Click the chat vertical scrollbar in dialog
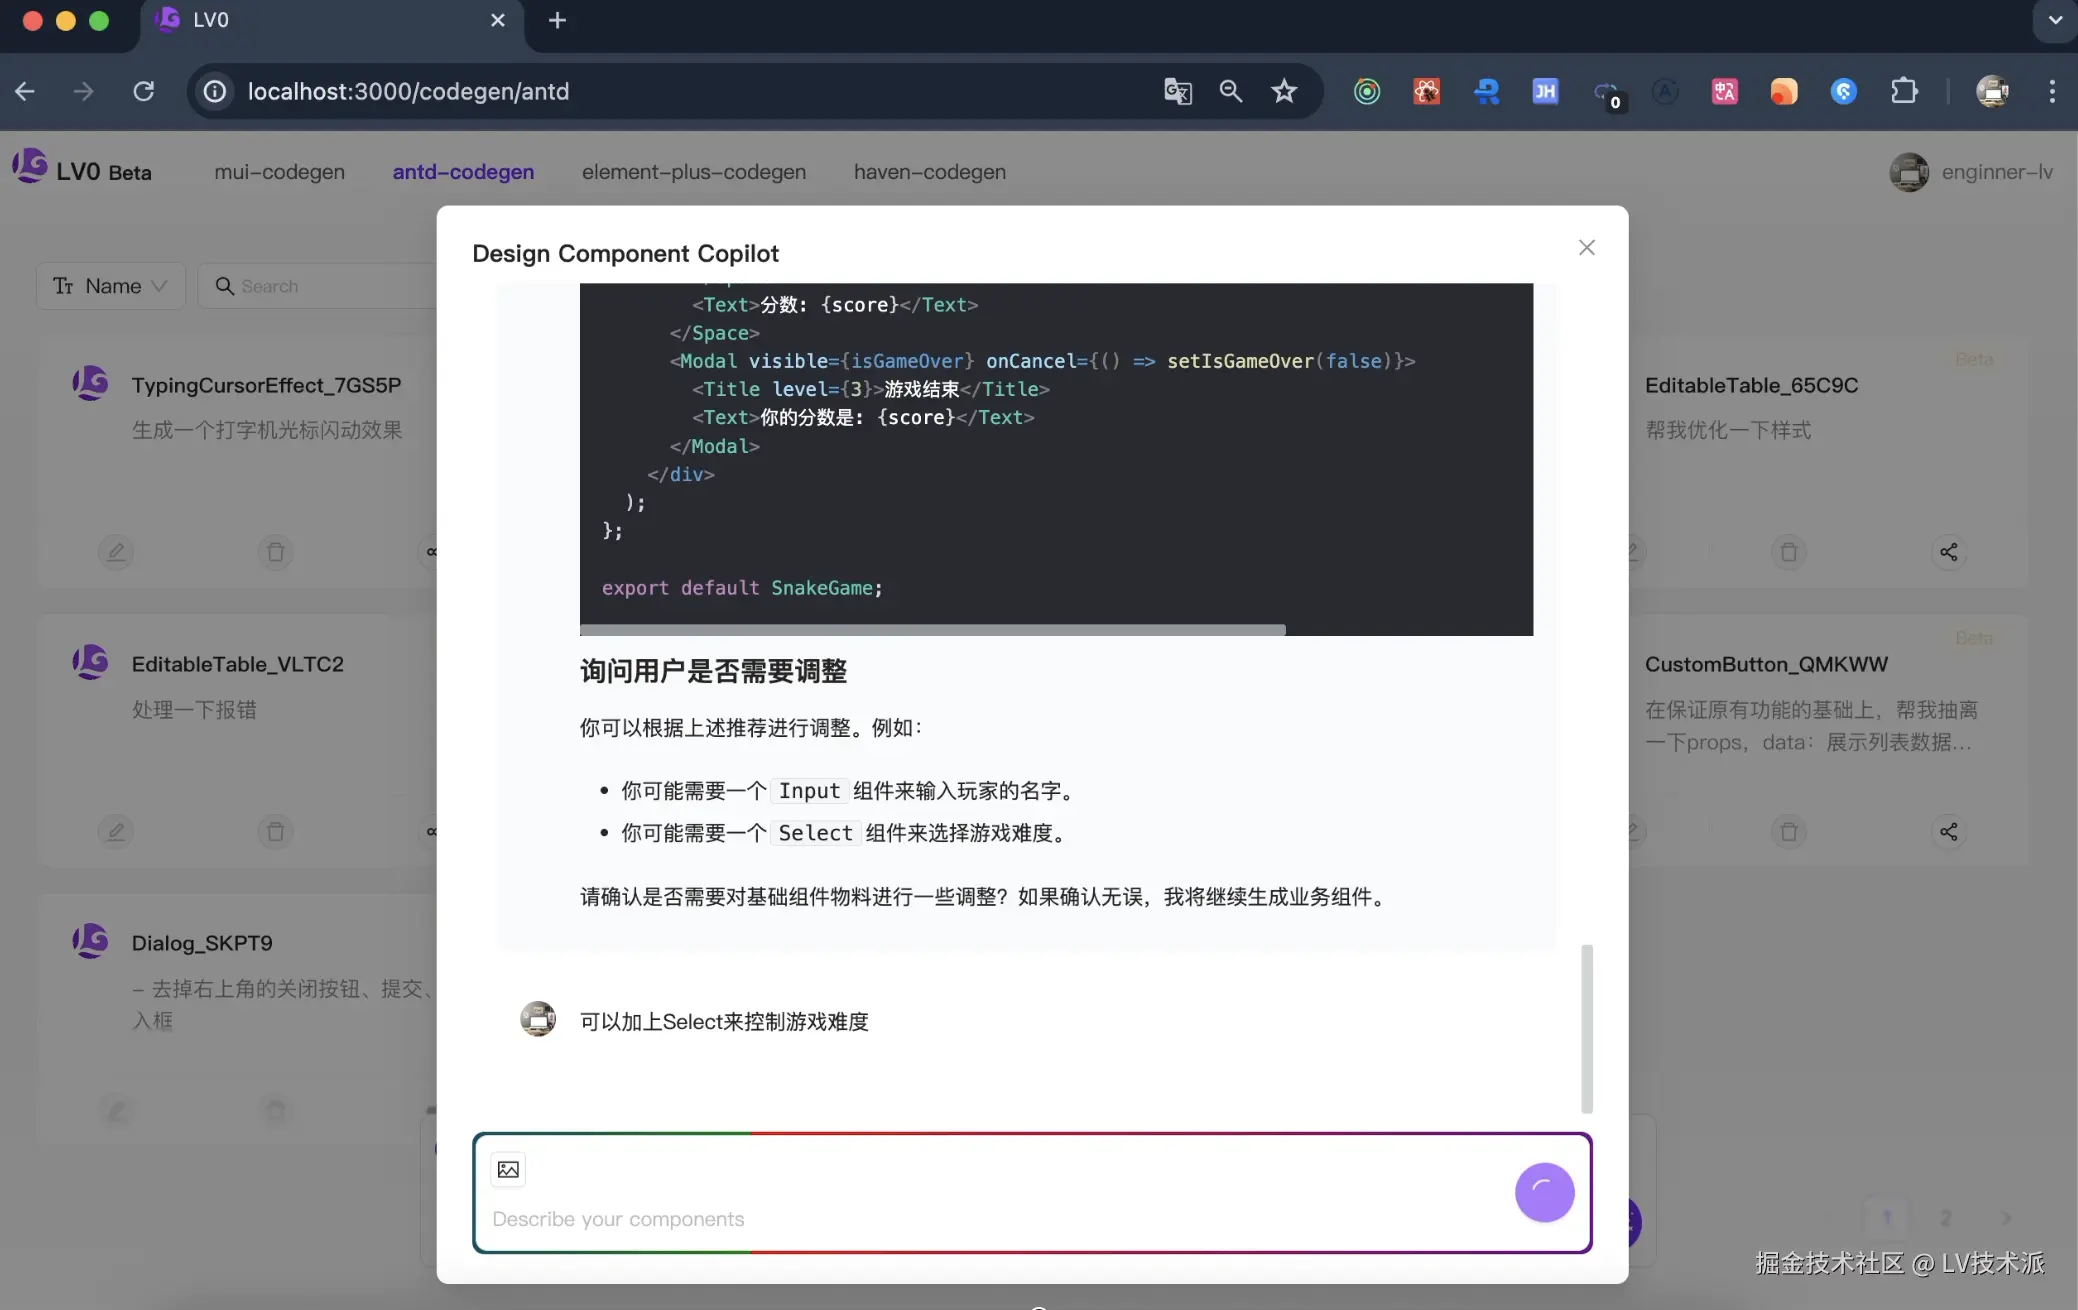 point(1586,1028)
